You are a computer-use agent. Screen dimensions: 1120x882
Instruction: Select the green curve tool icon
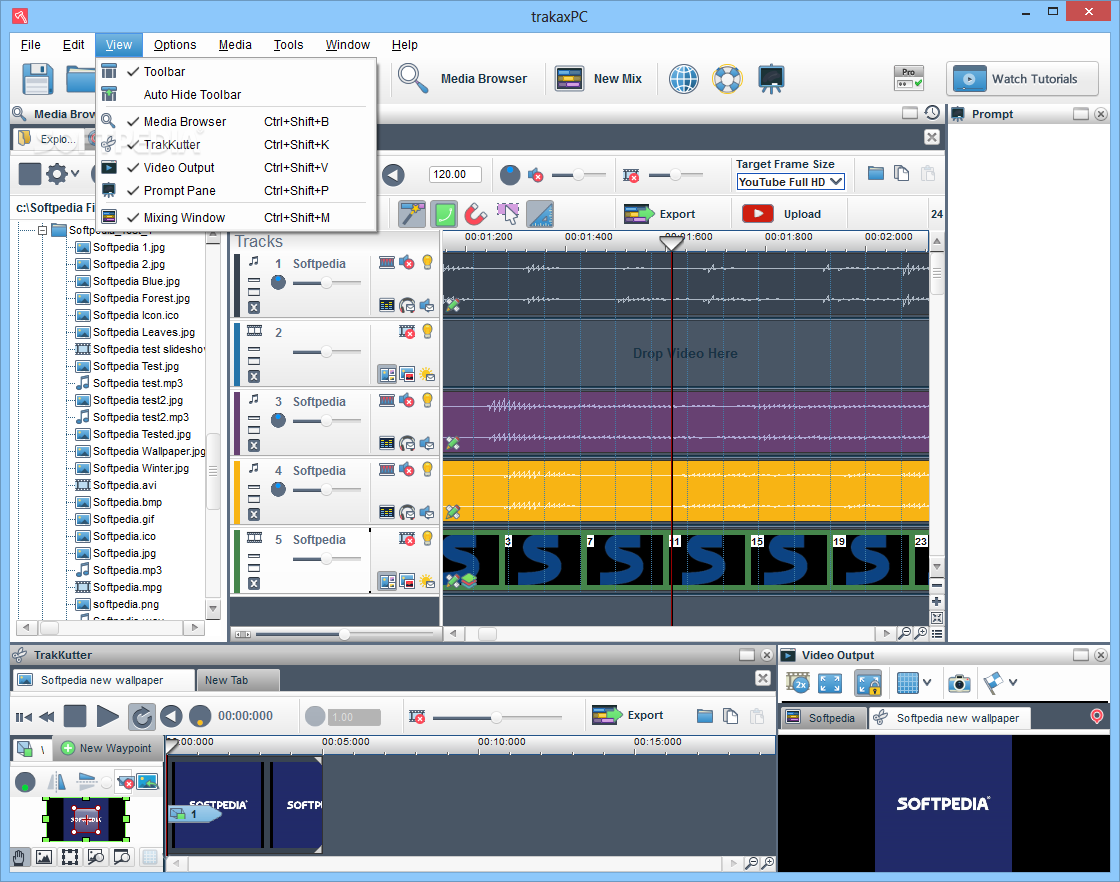pos(444,214)
